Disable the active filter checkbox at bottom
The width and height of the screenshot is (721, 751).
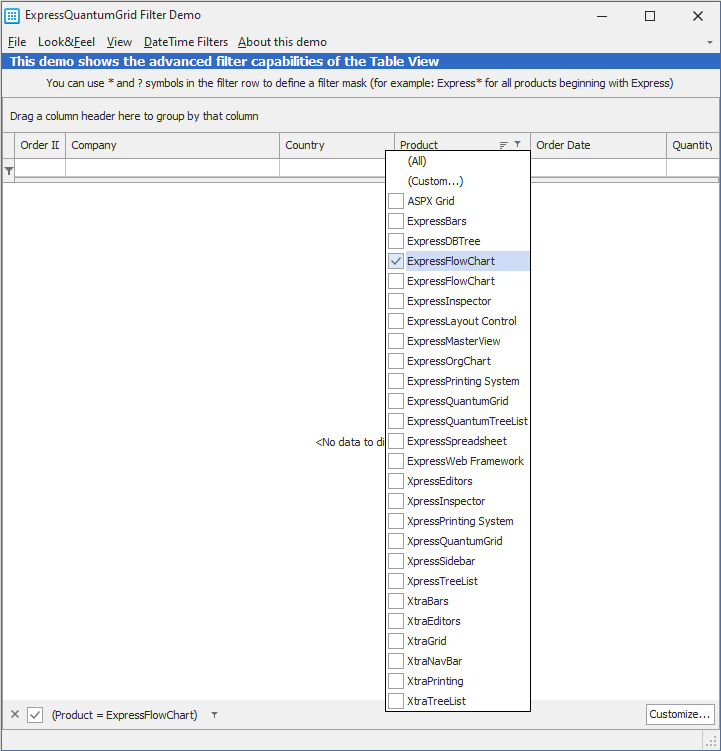[35, 715]
